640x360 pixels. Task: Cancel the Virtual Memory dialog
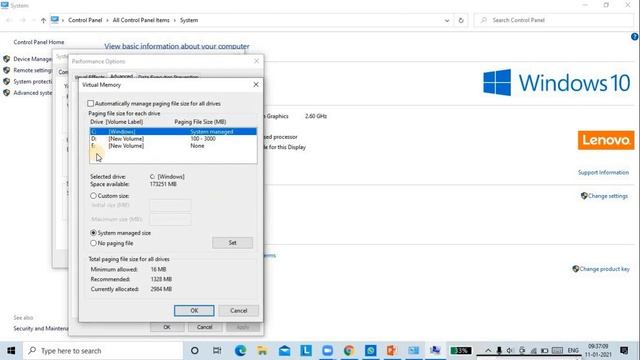click(x=238, y=311)
